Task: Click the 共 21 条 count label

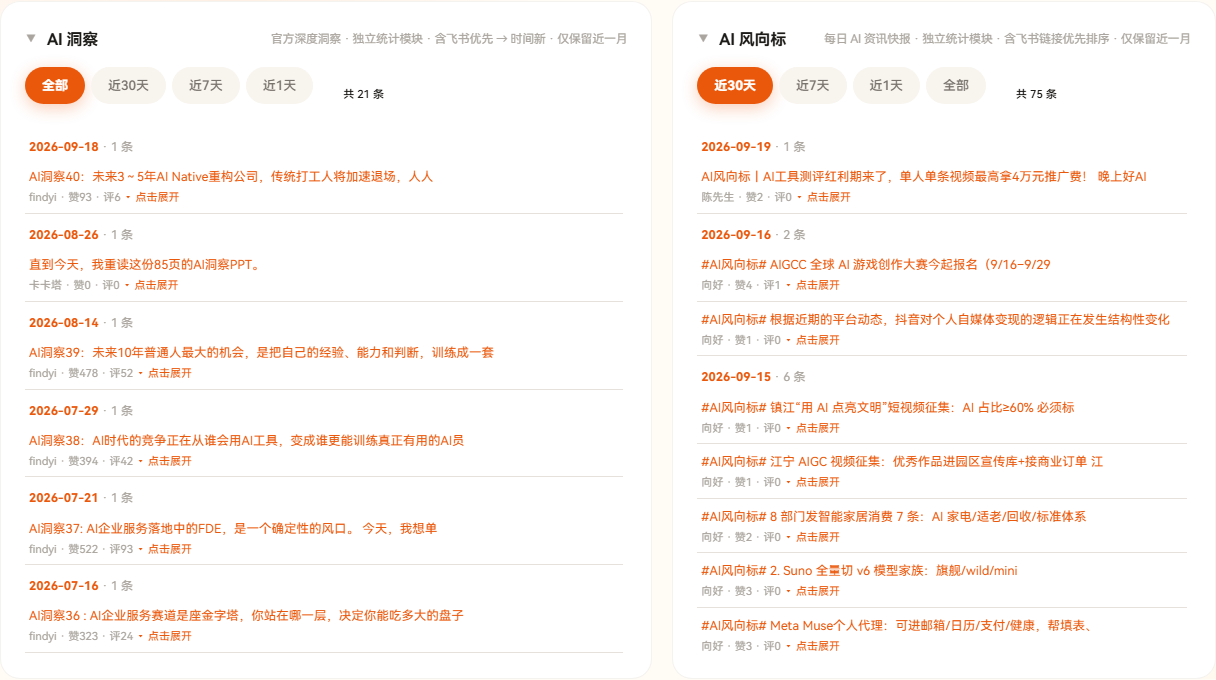Action: tap(364, 94)
